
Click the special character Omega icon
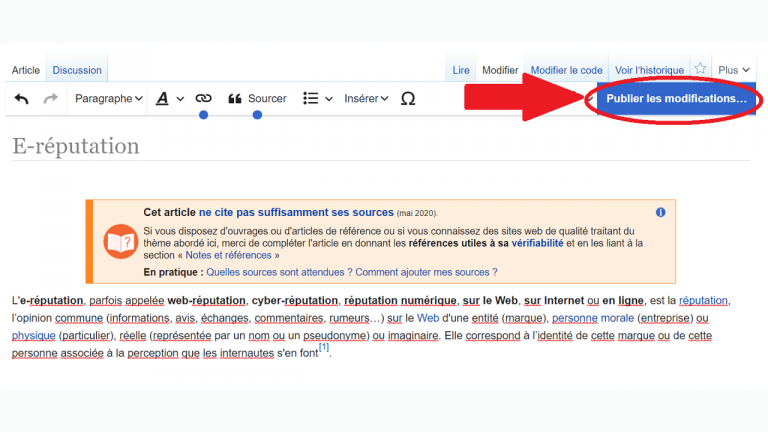pos(408,99)
